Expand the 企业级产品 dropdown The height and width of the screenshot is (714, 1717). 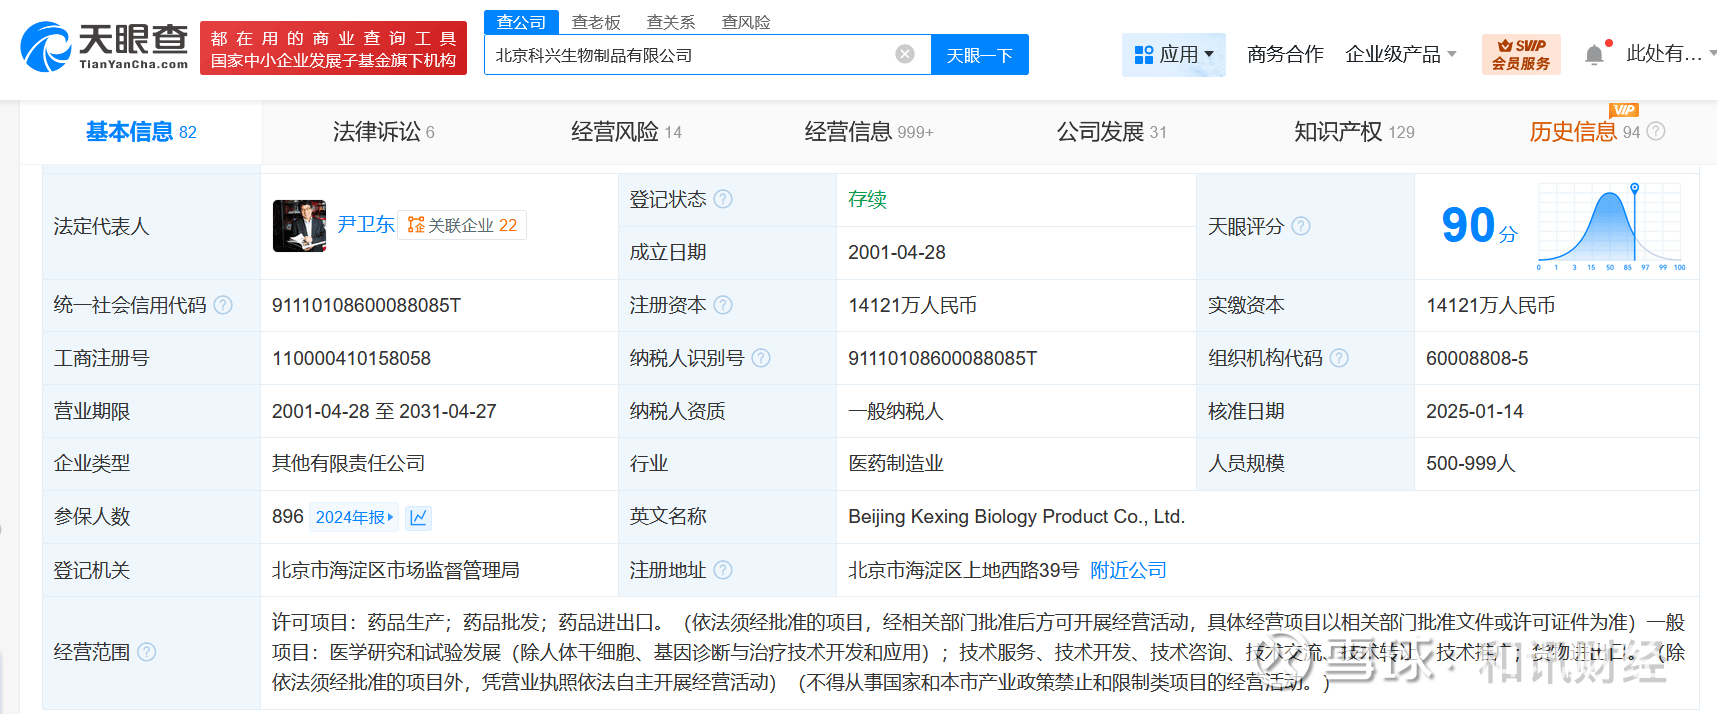(x=1400, y=54)
